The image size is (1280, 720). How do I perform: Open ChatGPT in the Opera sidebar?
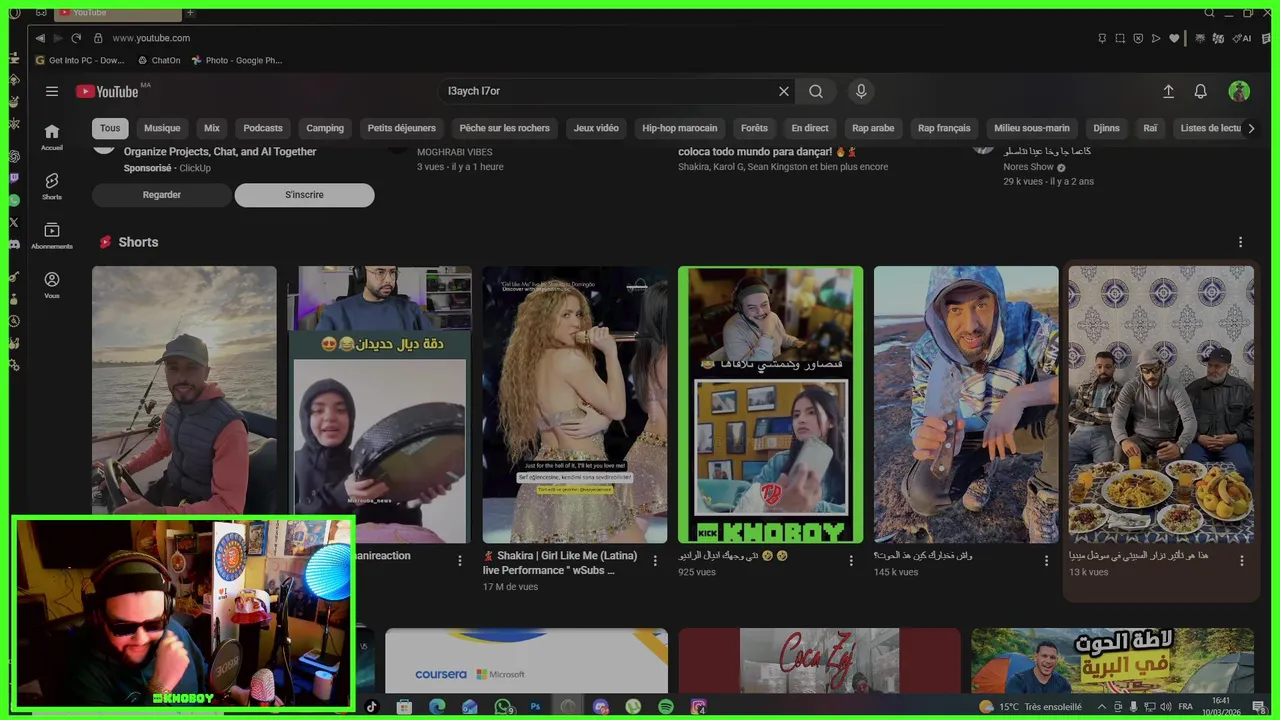[x=14, y=156]
